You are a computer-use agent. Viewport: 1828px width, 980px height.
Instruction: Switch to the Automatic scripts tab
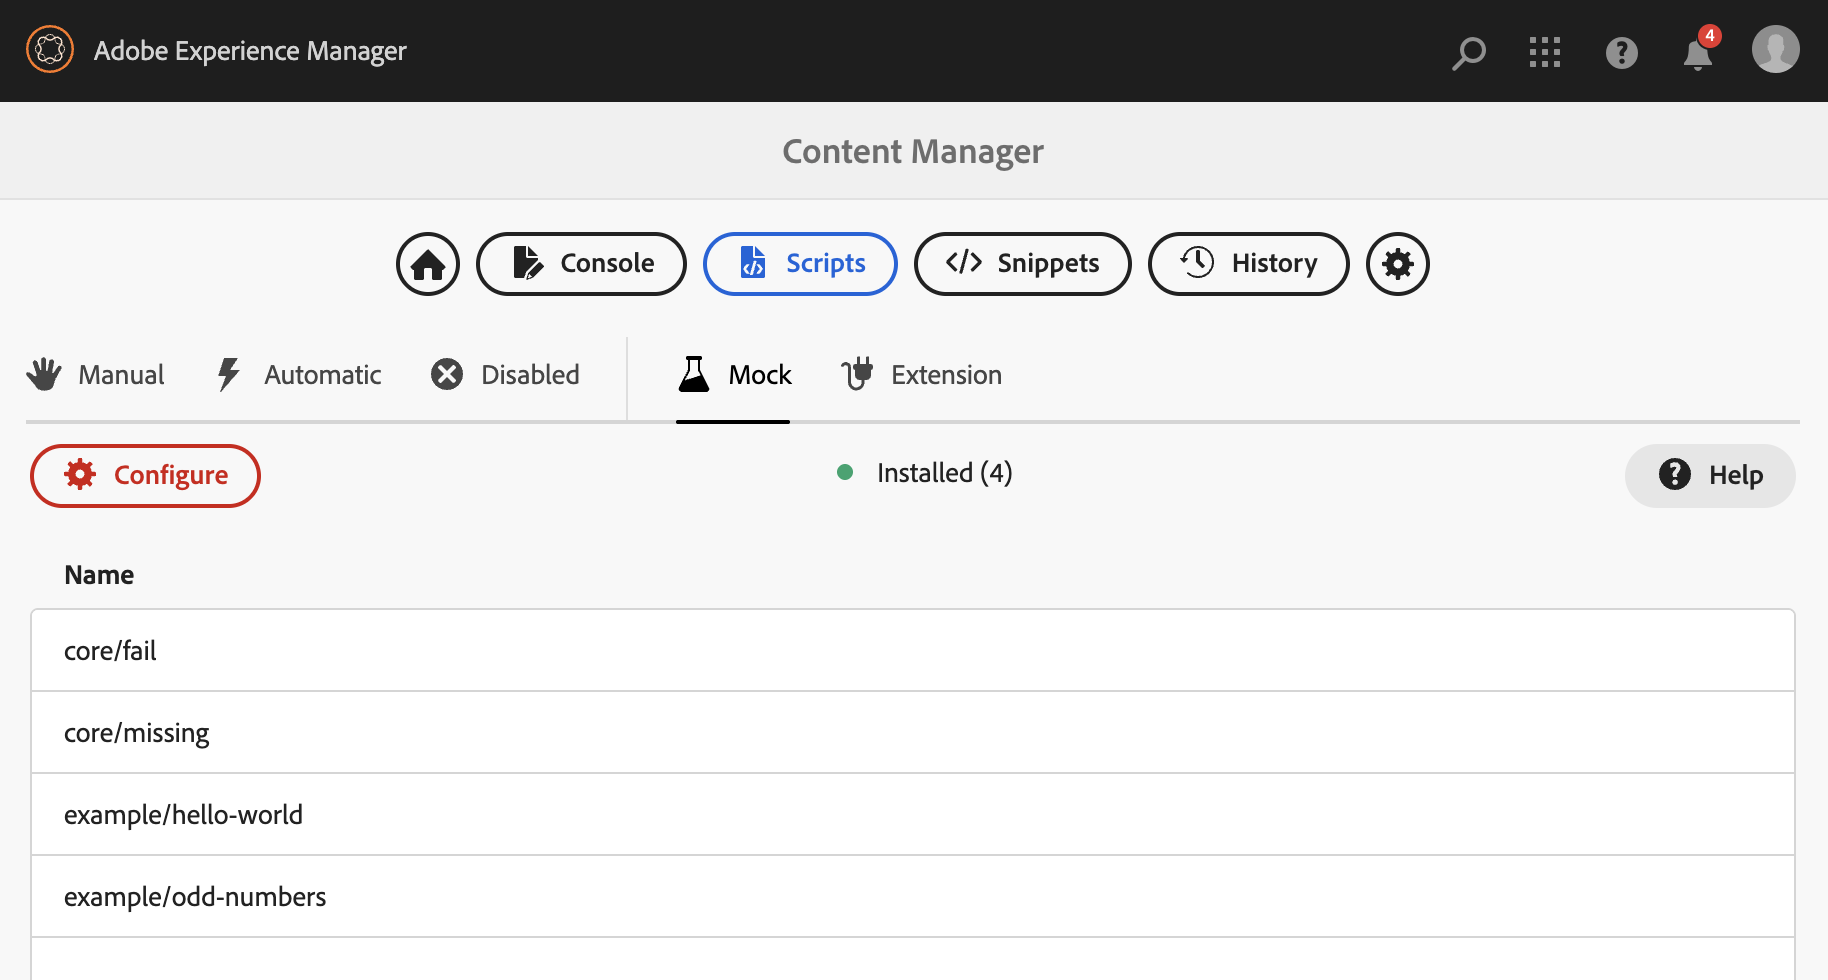299,375
